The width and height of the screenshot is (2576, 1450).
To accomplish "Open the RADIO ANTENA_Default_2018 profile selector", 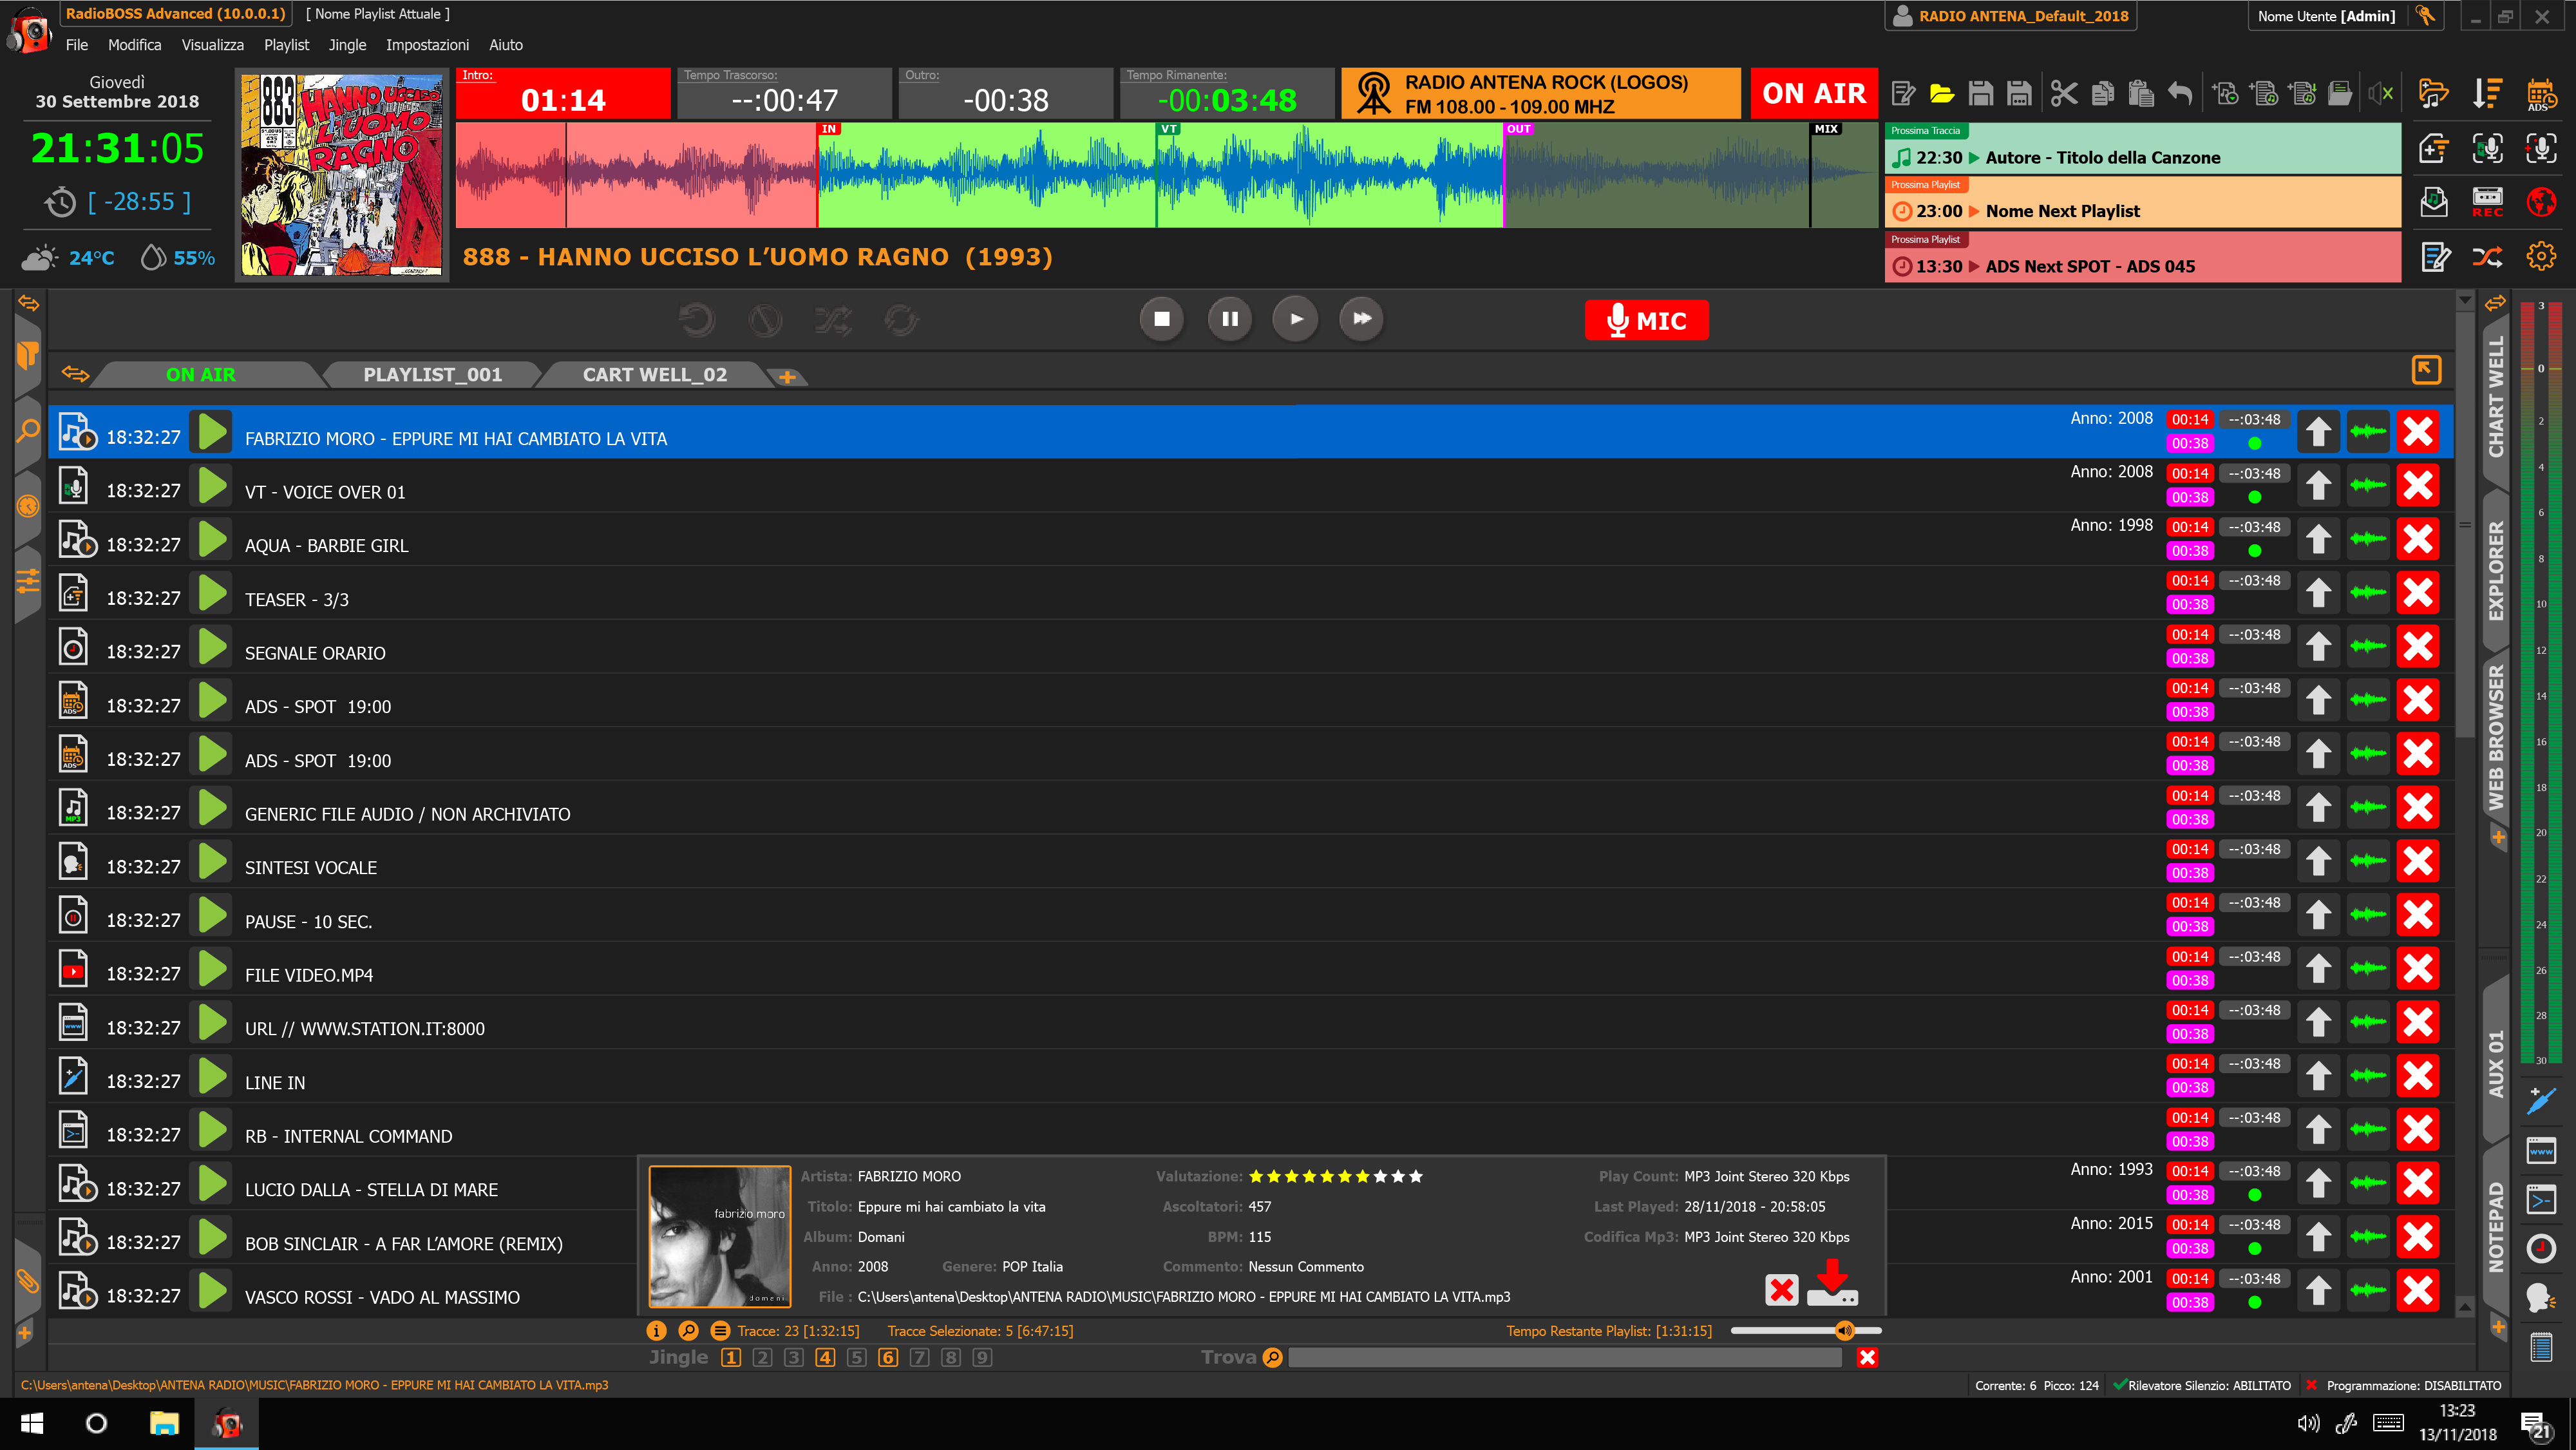I will [x=2011, y=16].
